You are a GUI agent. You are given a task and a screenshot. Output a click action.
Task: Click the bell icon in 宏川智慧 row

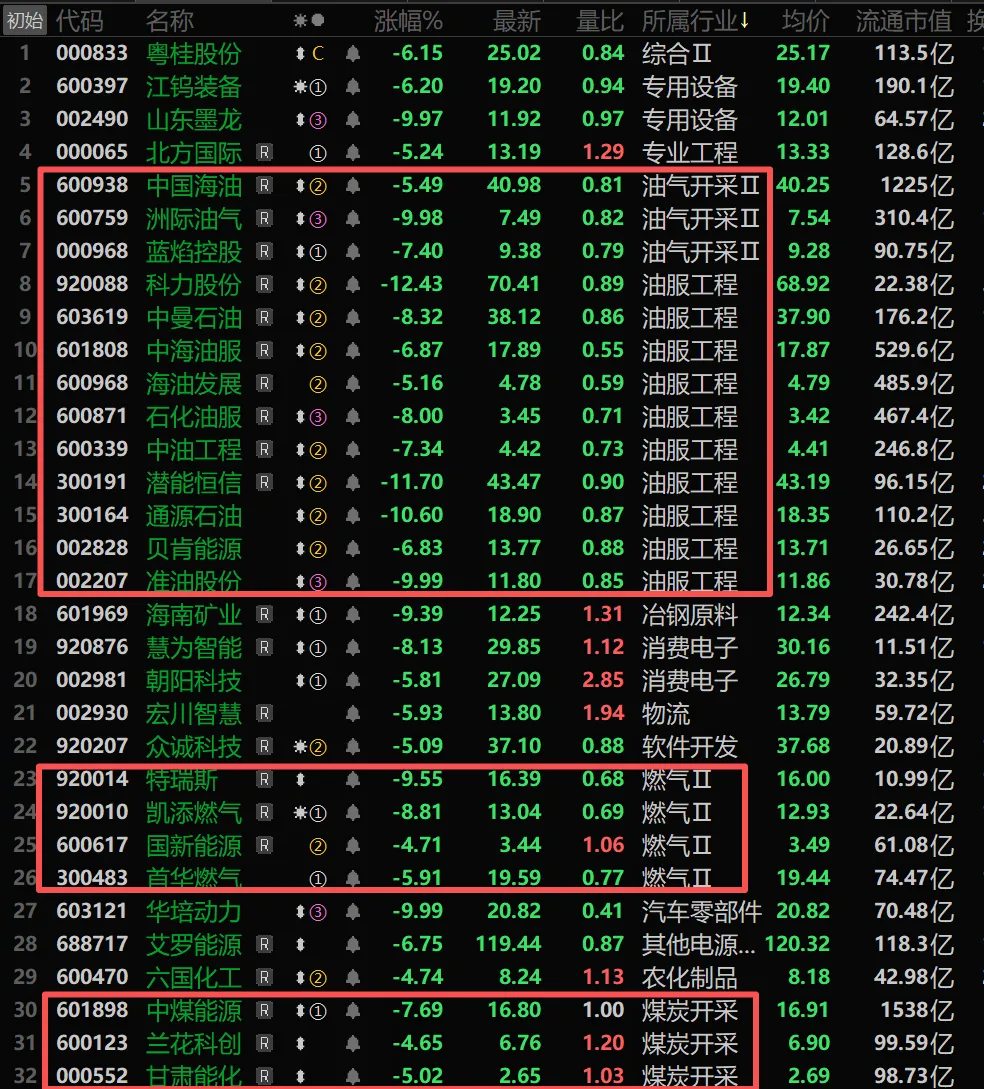353,713
